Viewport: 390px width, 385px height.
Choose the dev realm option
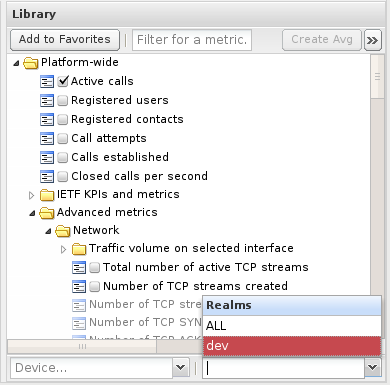292,346
